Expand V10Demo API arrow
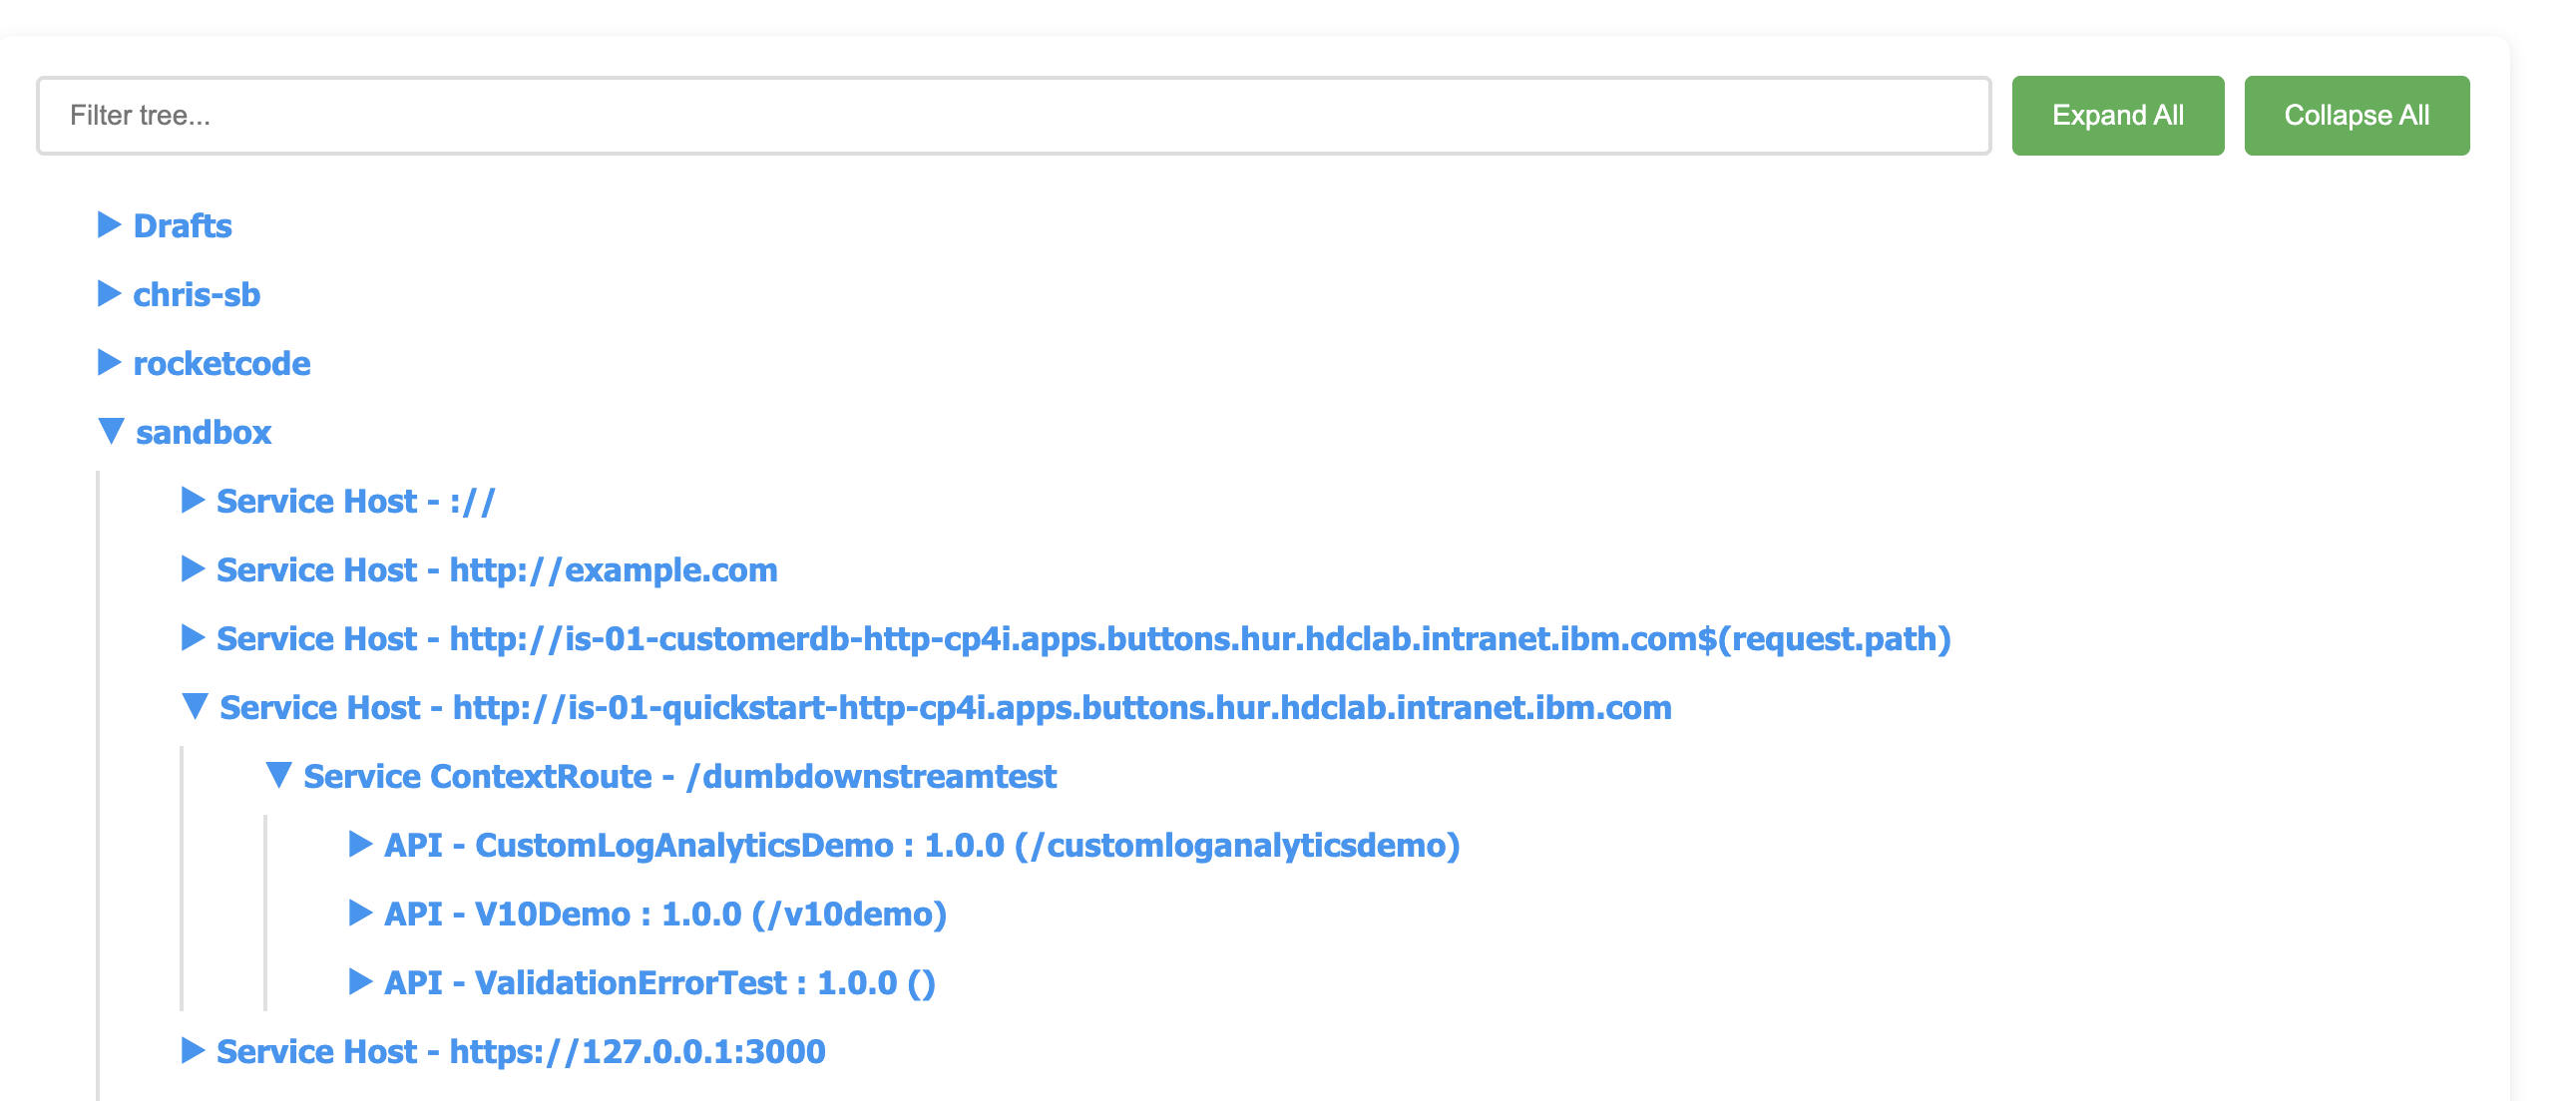The width and height of the screenshot is (2576, 1101). (x=360, y=913)
